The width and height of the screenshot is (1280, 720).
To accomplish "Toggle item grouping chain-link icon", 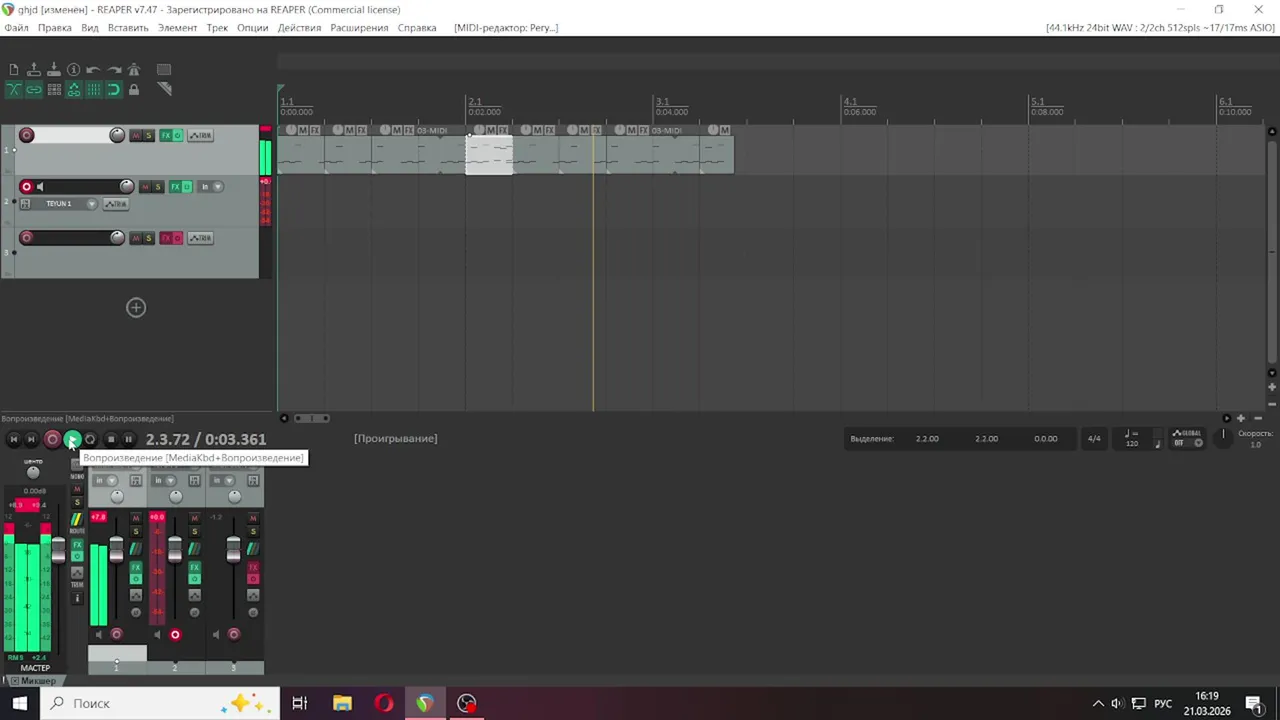I will [x=33, y=89].
